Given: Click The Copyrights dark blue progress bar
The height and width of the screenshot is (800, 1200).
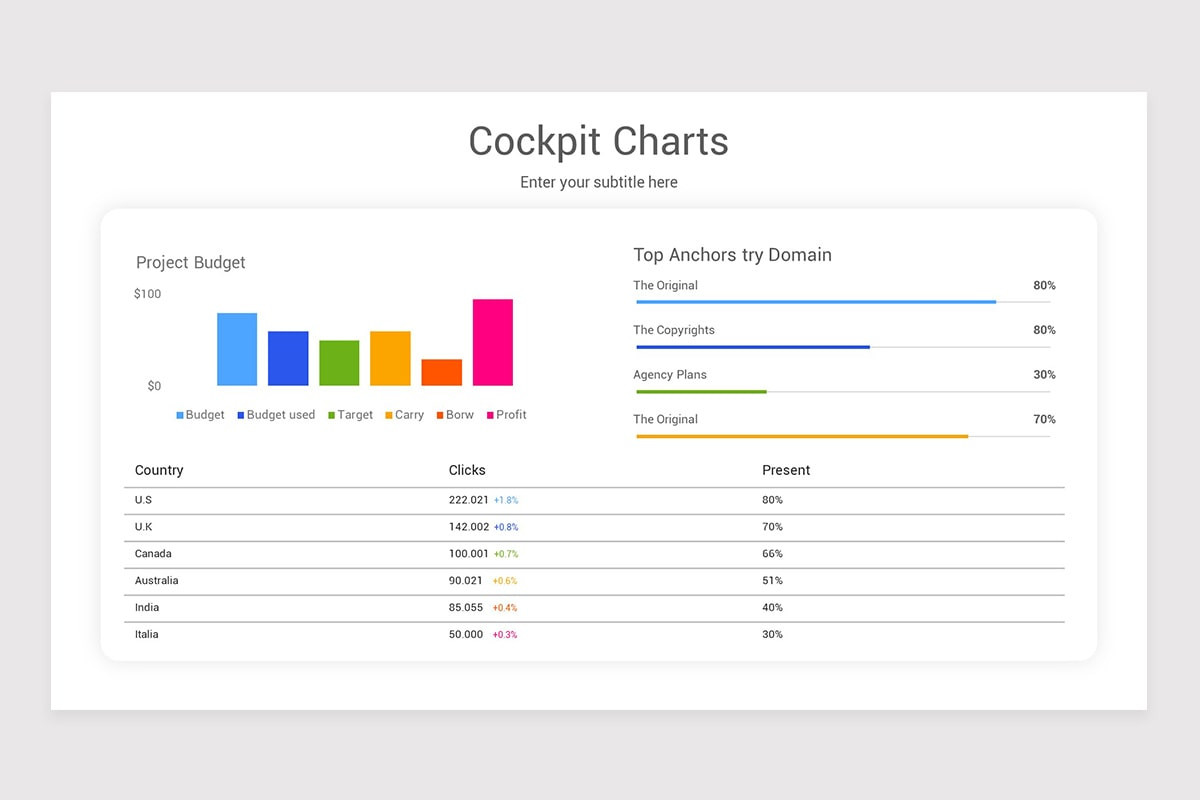Looking at the screenshot, I should (752, 347).
